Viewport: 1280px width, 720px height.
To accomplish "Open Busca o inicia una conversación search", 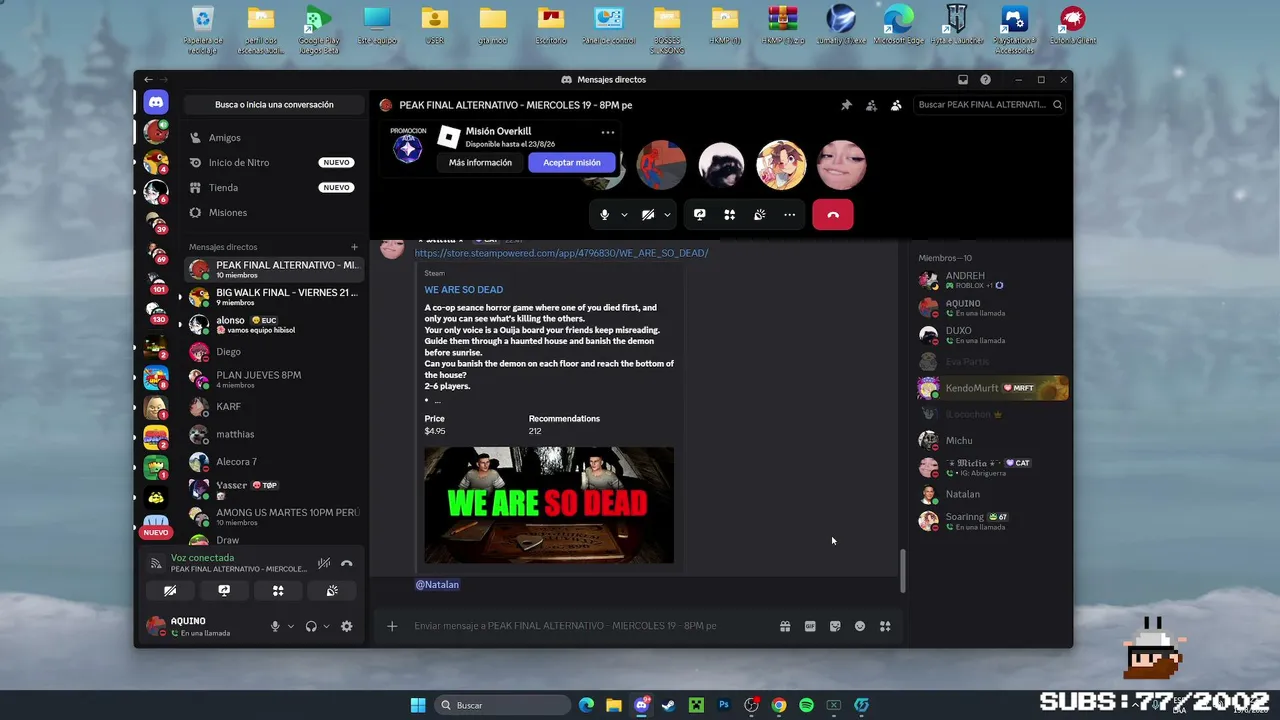I will point(274,105).
